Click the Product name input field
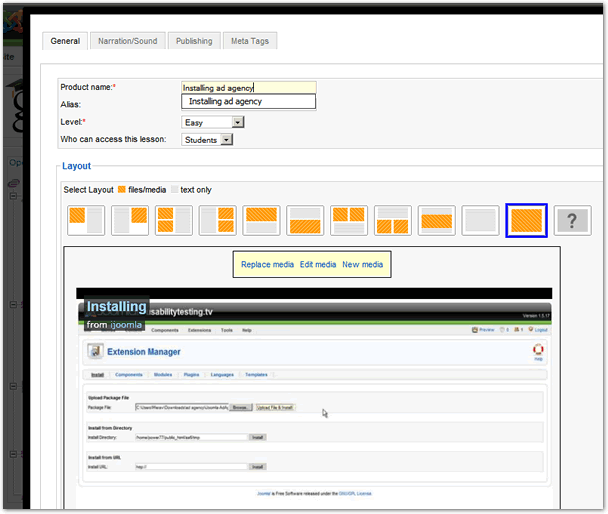Viewport: 608px width, 514px height. click(x=249, y=88)
